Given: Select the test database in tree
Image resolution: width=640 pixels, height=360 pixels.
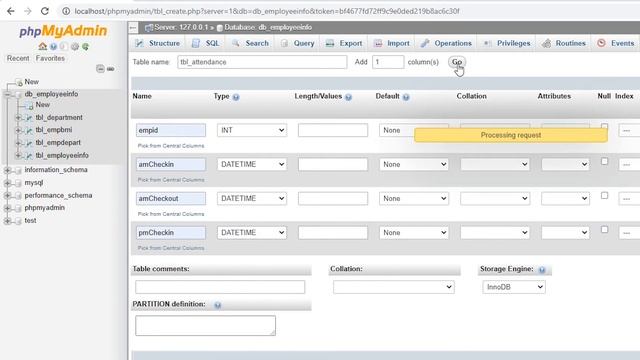Looking at the screenshot, I should 30,220.
